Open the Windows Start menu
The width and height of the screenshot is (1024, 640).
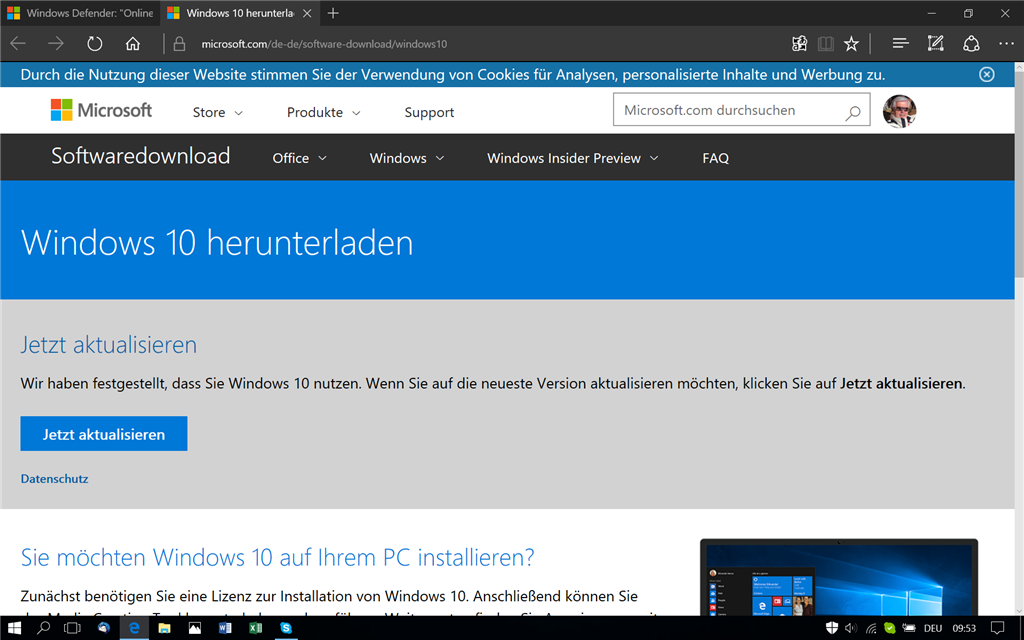pos(14,628)
